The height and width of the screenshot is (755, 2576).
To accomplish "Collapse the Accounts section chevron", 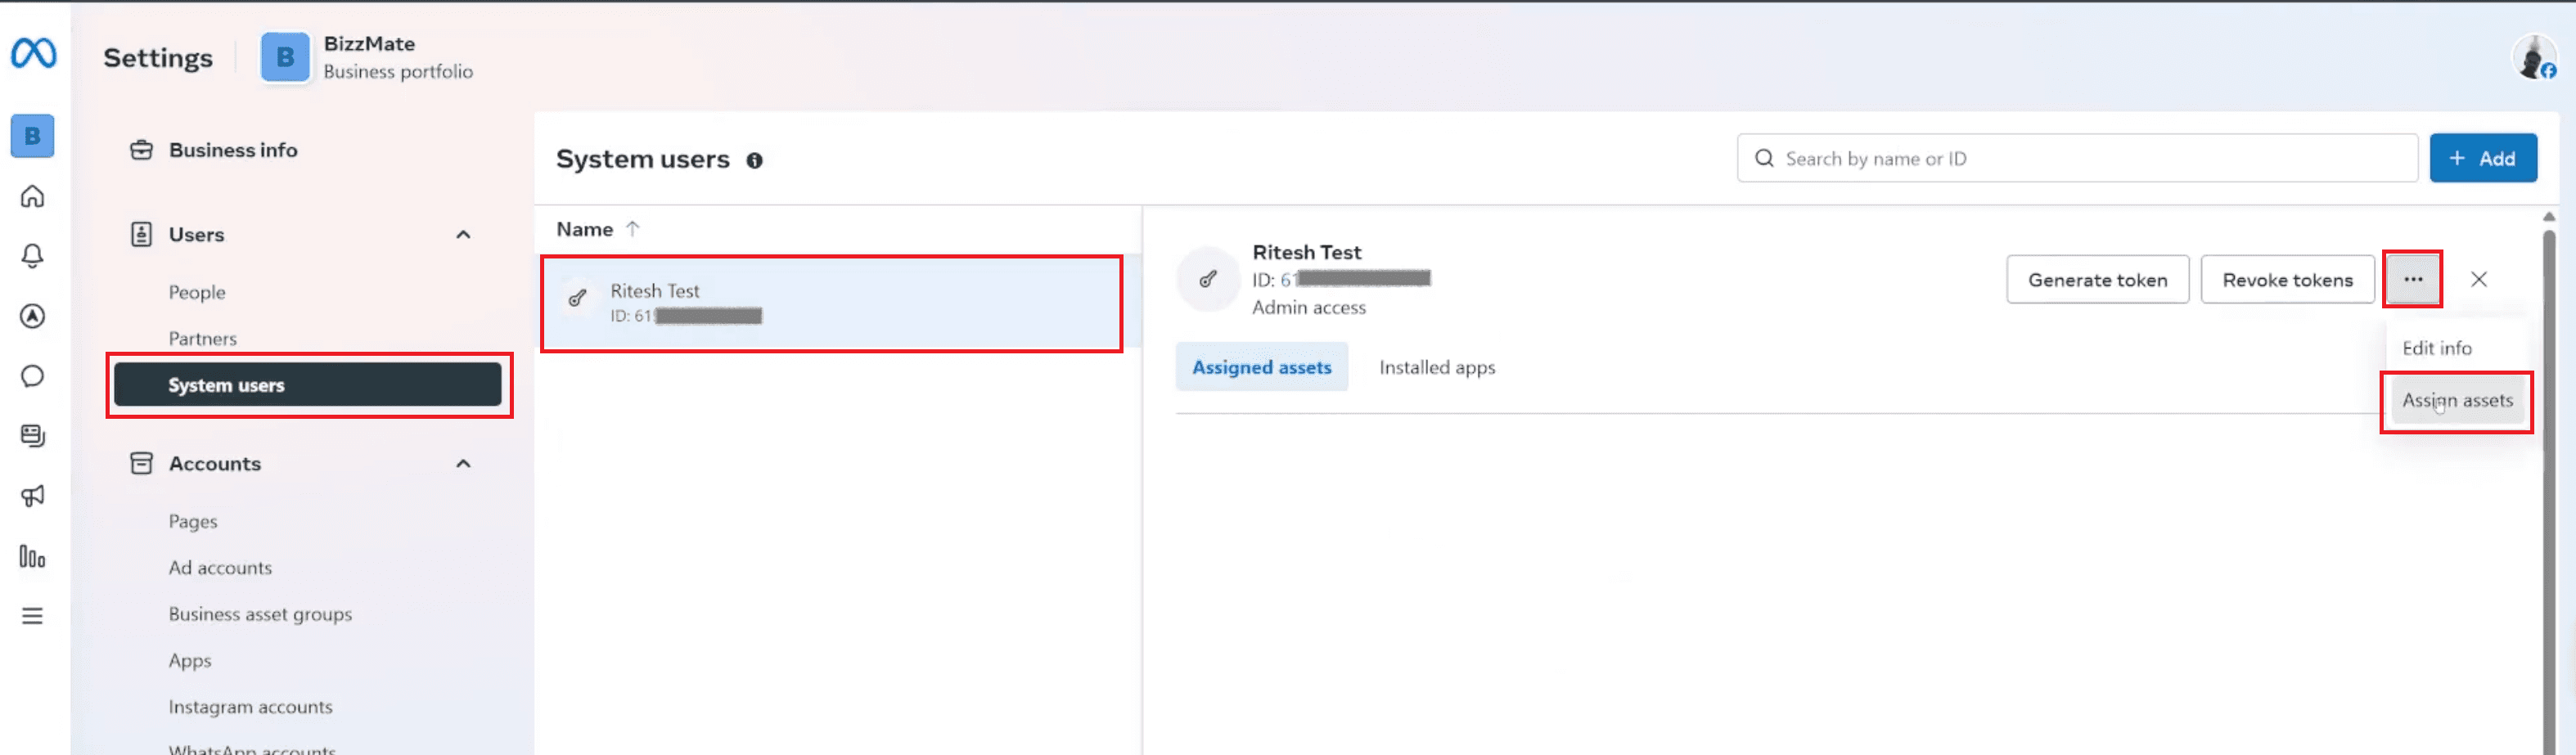I will (463, 463).
